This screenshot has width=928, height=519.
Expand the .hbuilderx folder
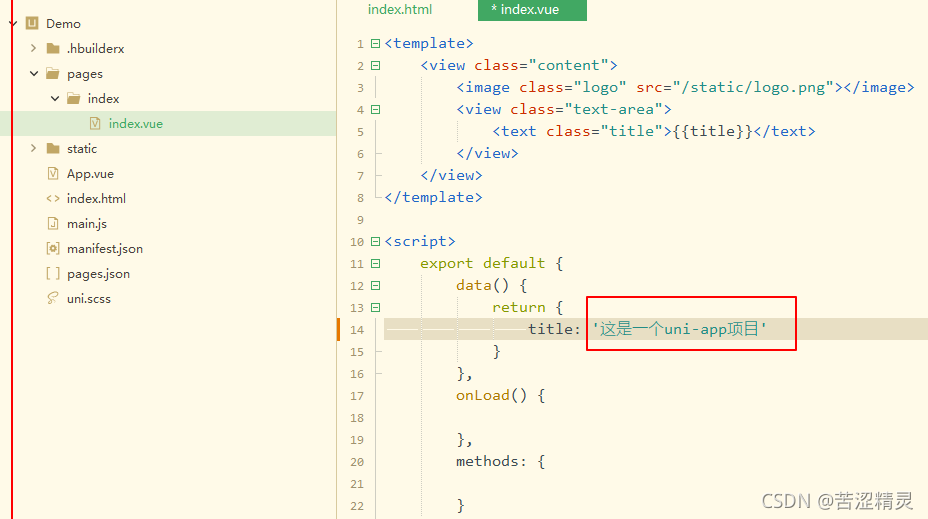coord(34,49)
